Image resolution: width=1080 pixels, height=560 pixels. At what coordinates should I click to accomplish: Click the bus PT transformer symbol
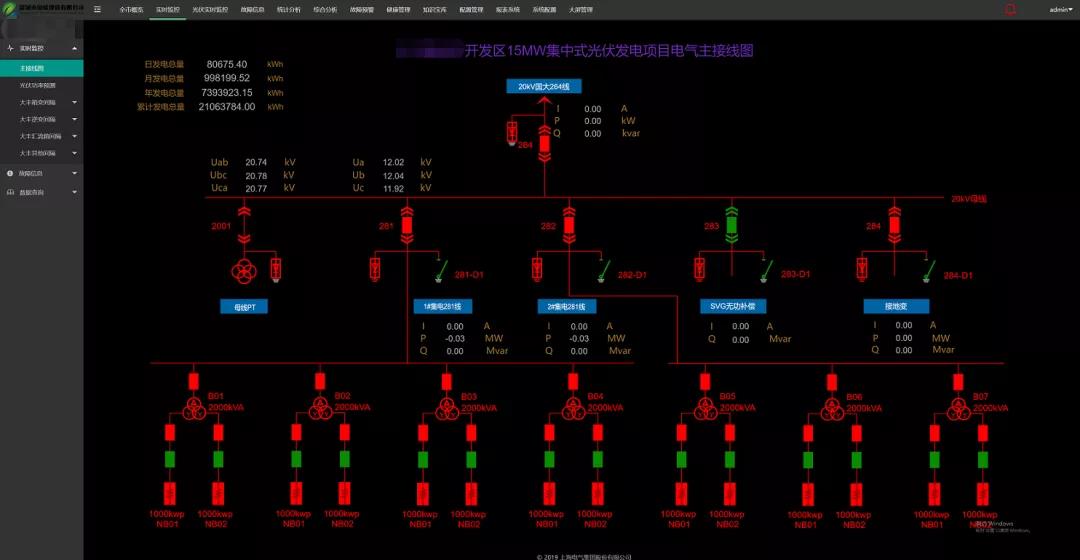pos(244,270)
